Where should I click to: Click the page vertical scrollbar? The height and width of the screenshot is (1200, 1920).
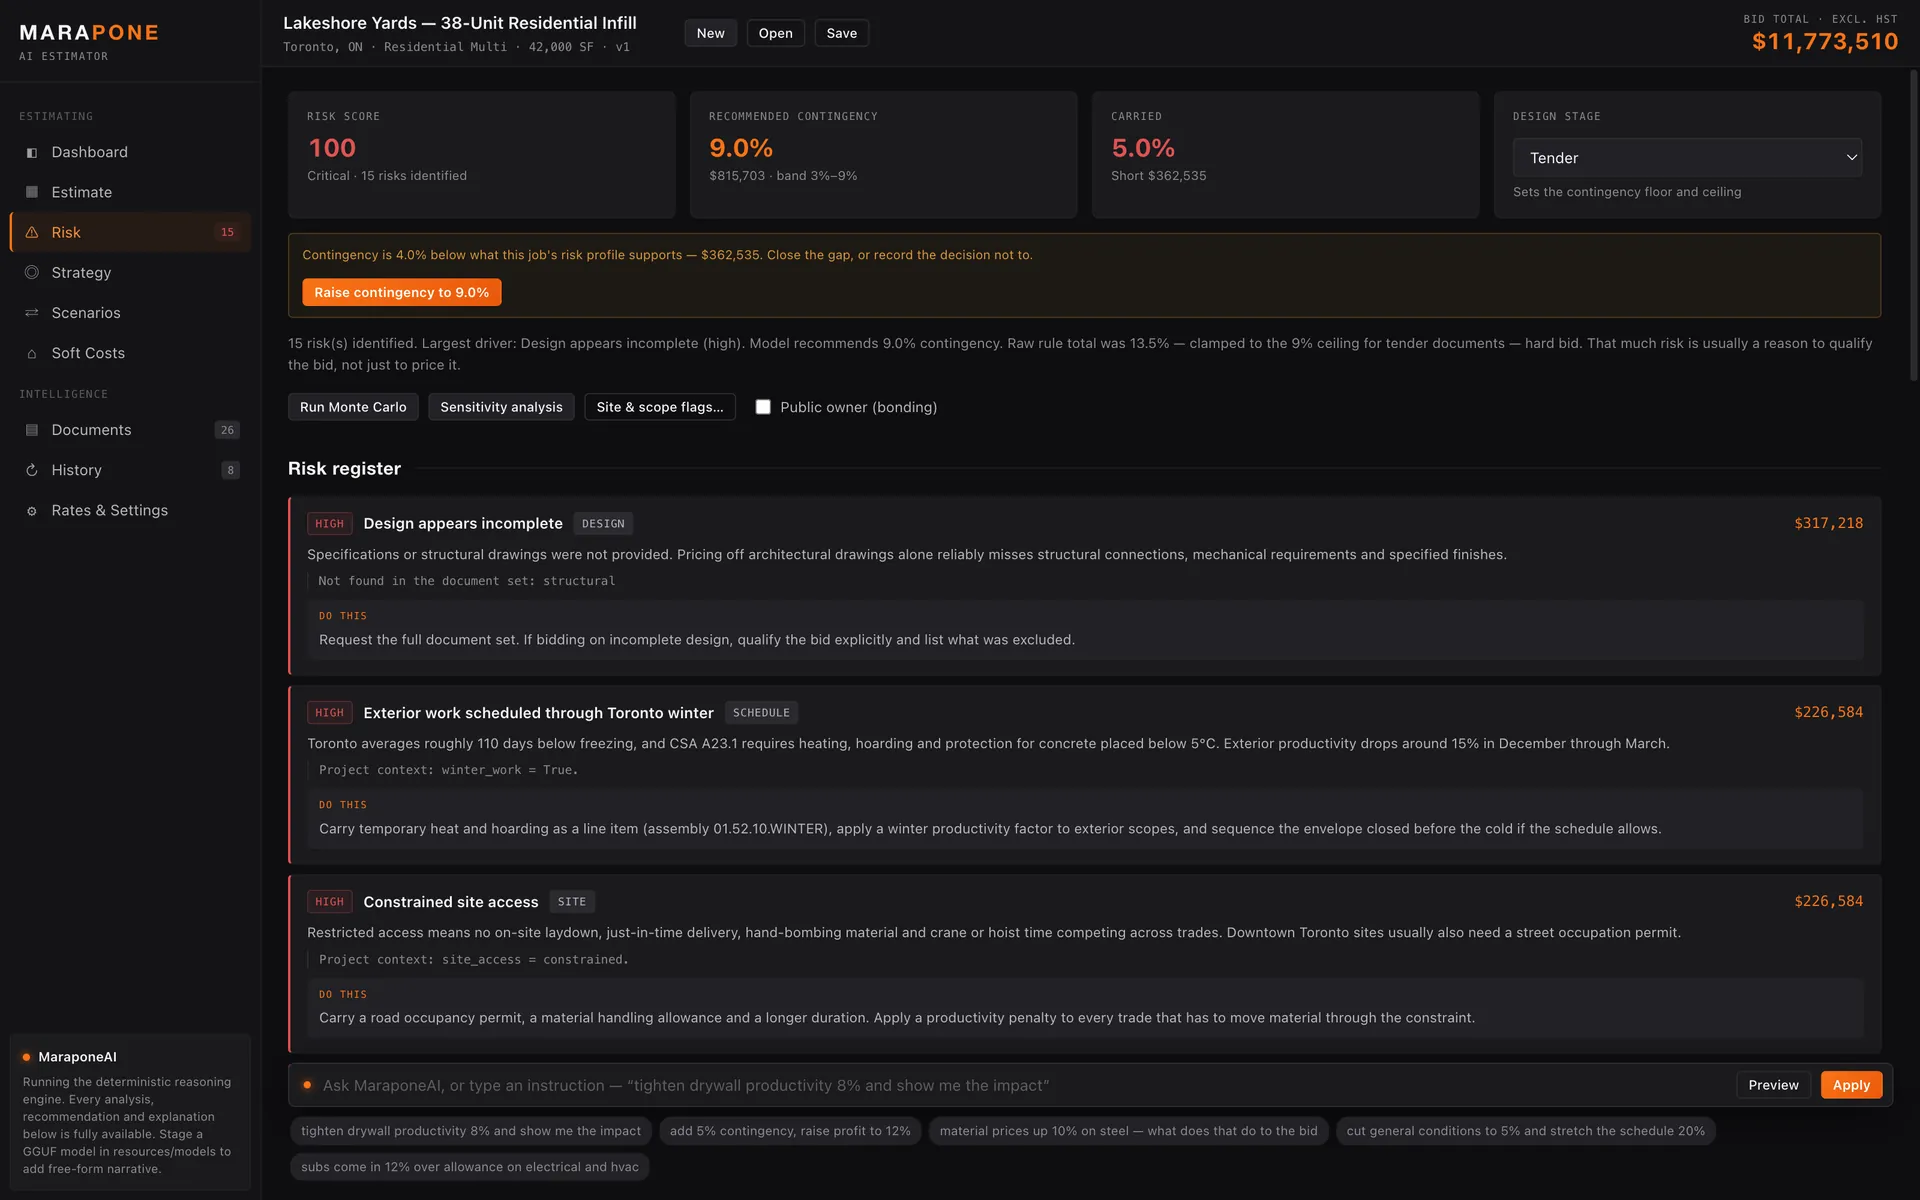coord(1914,225)
